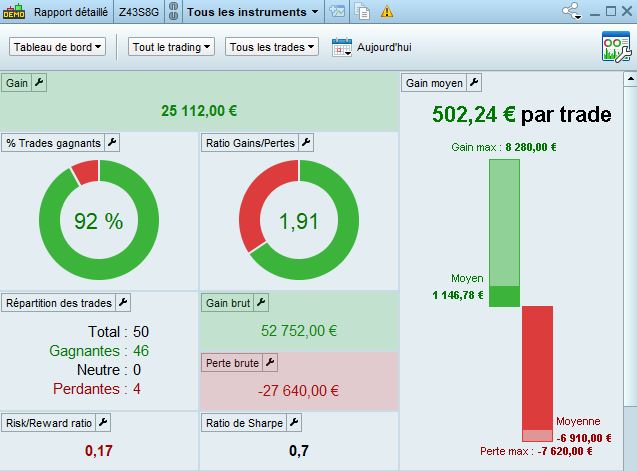The width and height of the screenshot is (637, 471).
Task: Click the 52 752,00 € gain brut value
Action: 299,330
